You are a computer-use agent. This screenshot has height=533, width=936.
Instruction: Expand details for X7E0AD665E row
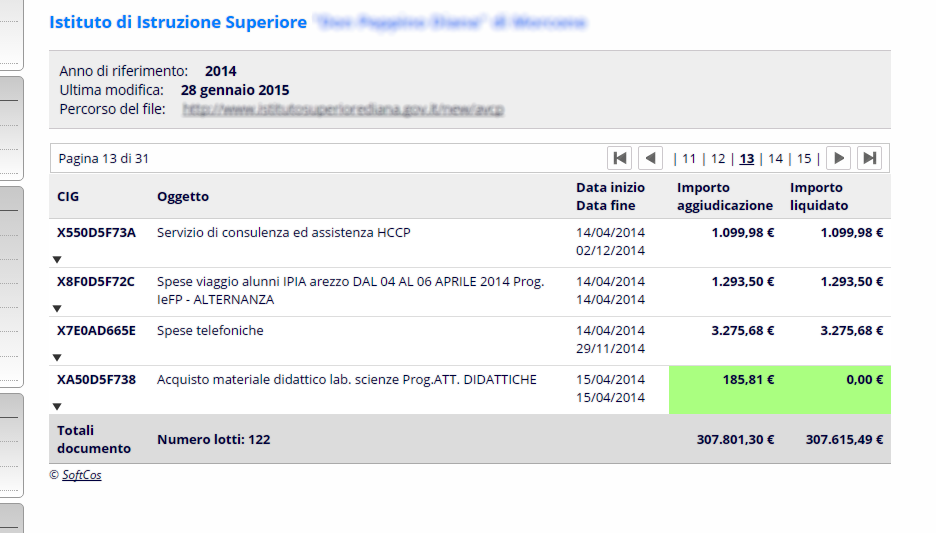57,358
